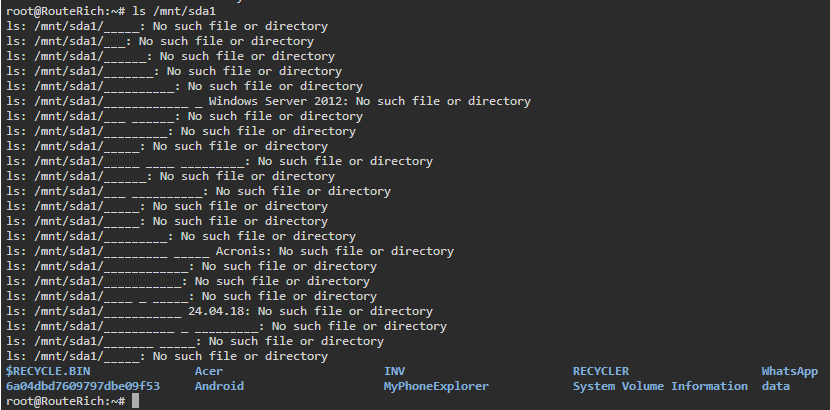Image resolution: width=830 pixels, height=410 pixels.
Task: Click the terminal cursor at the last prompt
Action: point(136,401)
